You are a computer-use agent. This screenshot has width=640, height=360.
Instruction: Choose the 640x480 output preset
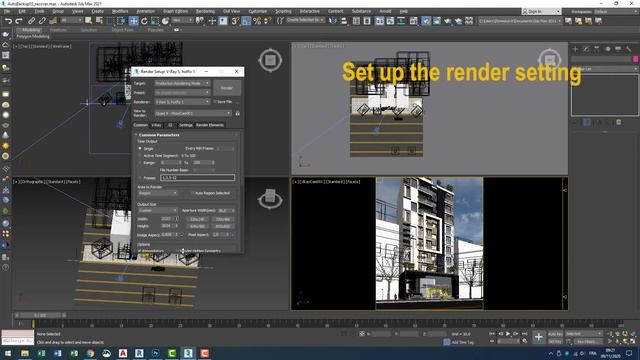point(197,226)
